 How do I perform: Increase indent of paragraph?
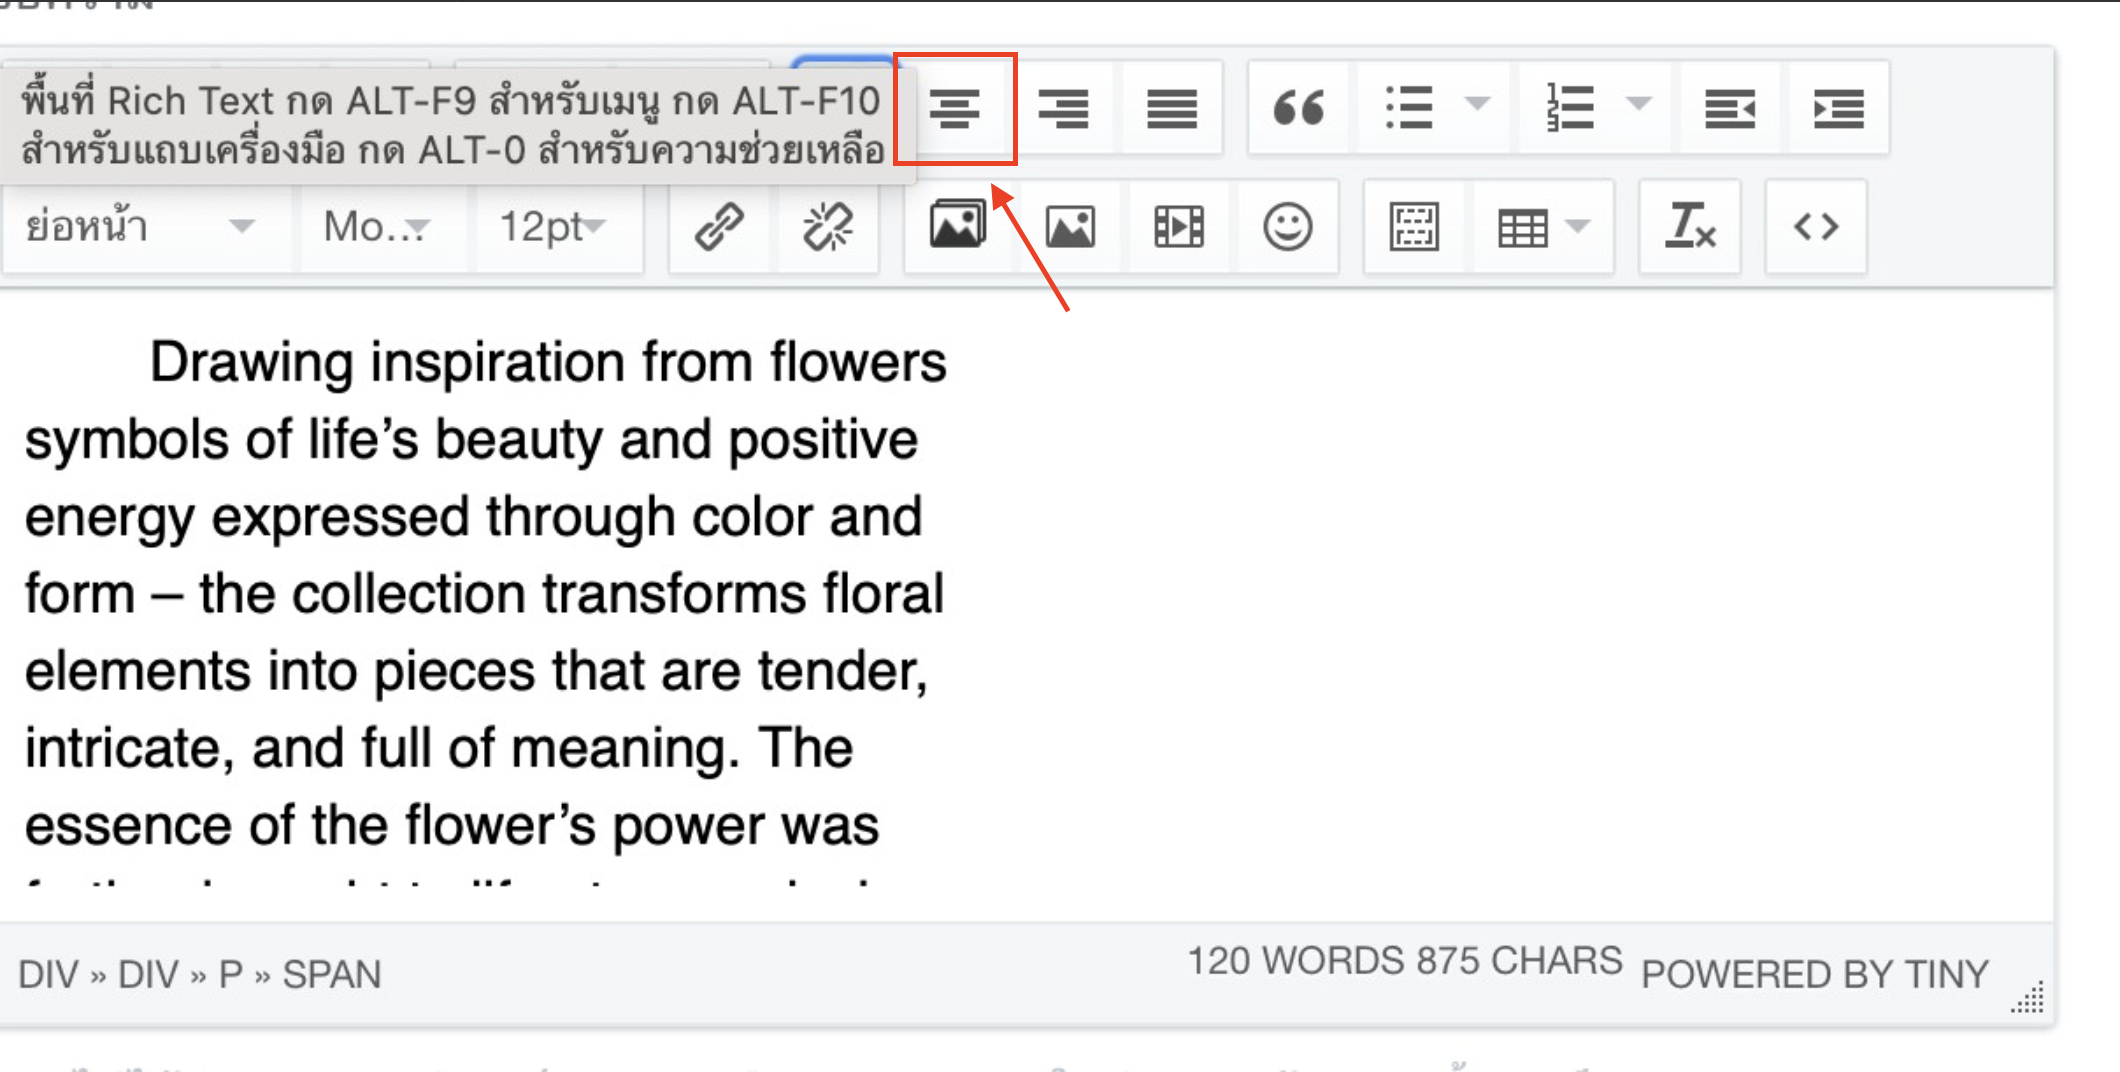(x=1838, y=108)
